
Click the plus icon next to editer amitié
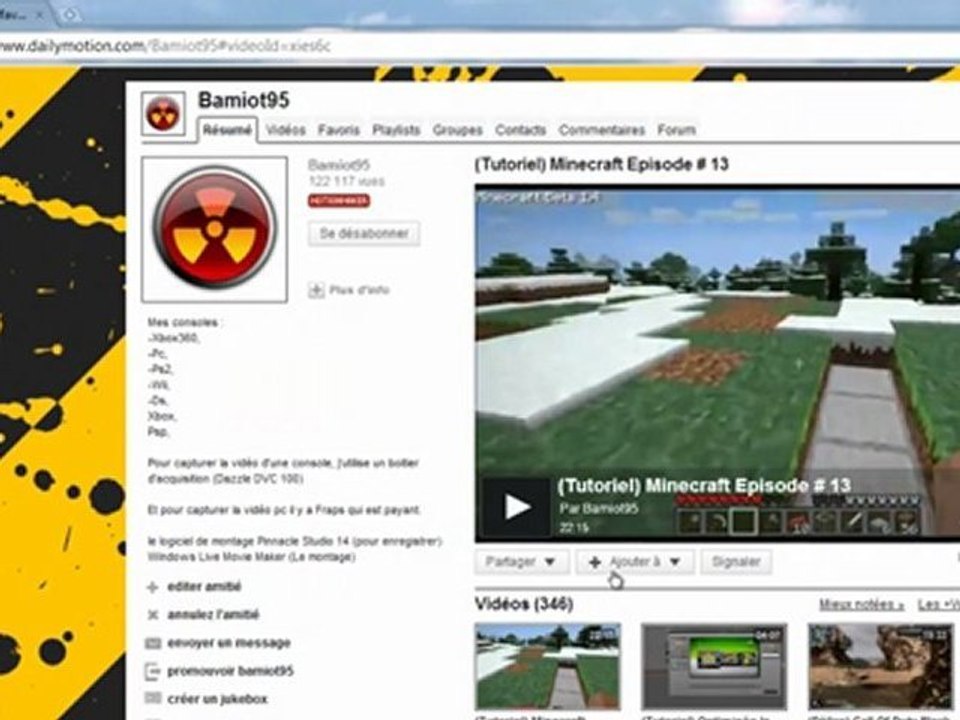[152, 587]
